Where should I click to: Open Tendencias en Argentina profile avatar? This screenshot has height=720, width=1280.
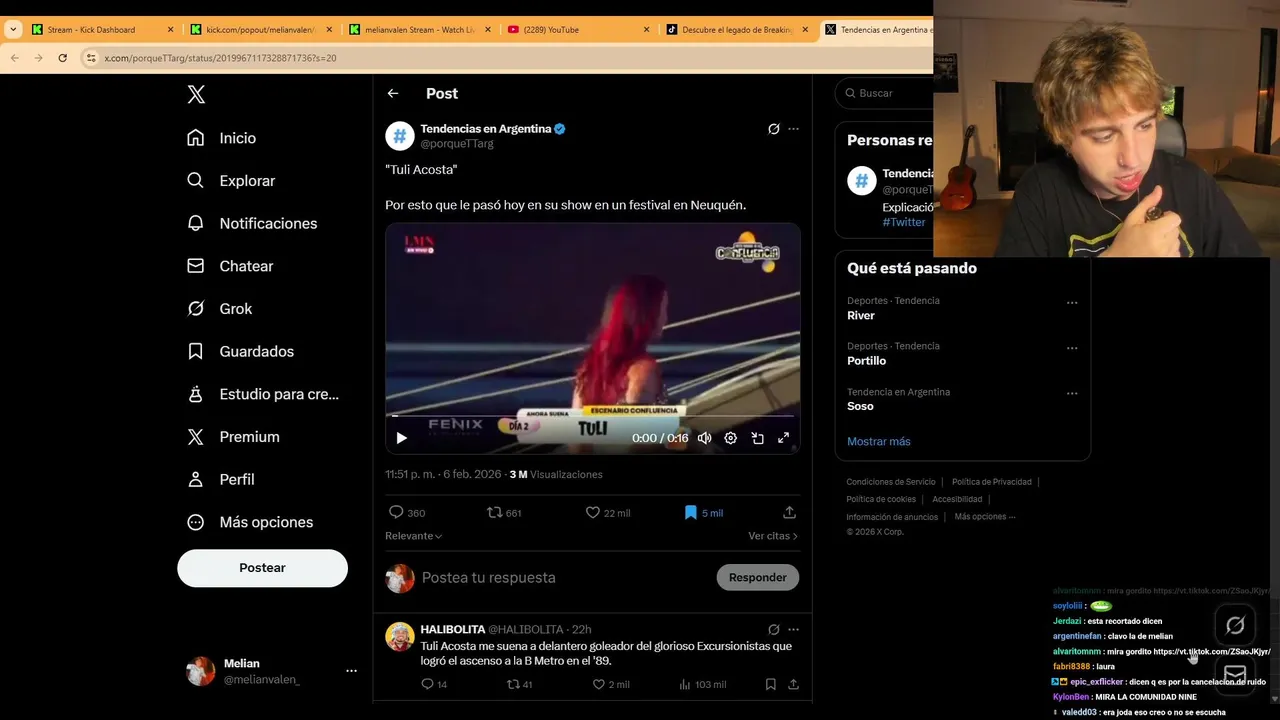click(x=400, y=136)
